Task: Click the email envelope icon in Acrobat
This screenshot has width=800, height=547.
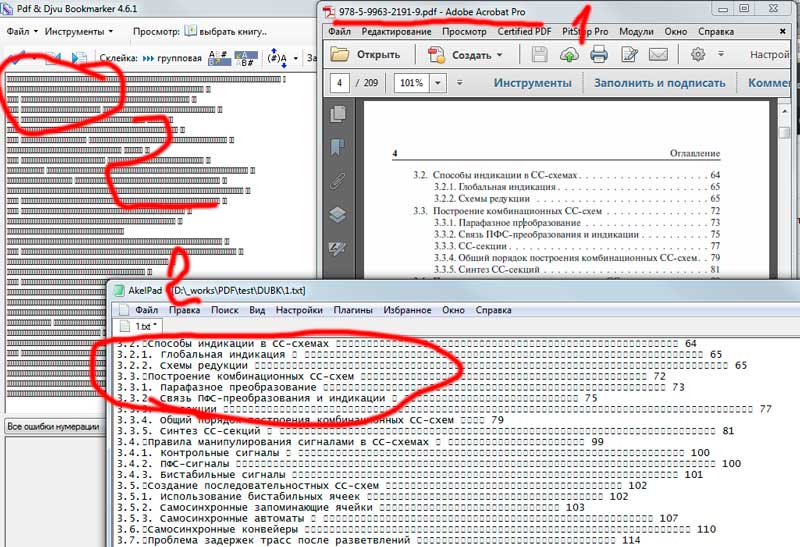Action: 658,55
